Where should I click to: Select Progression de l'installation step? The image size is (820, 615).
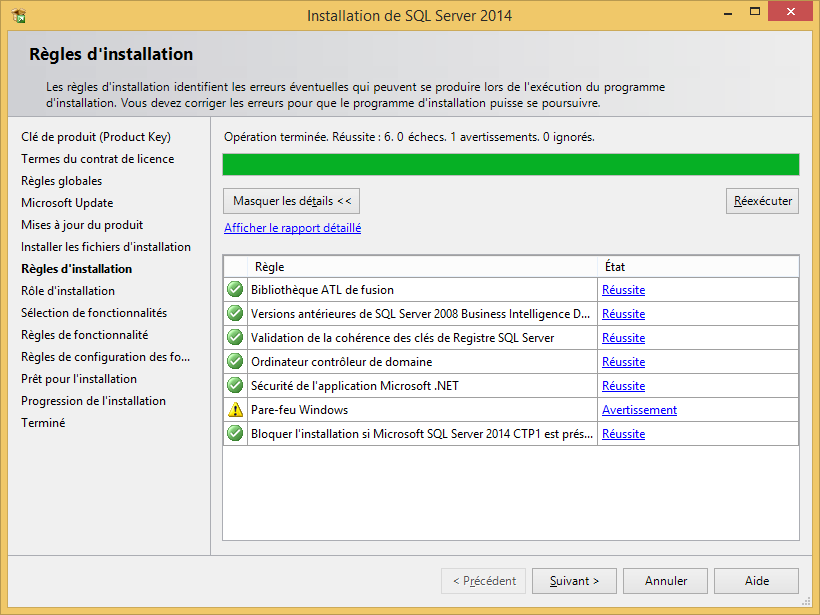coord(94,401)
